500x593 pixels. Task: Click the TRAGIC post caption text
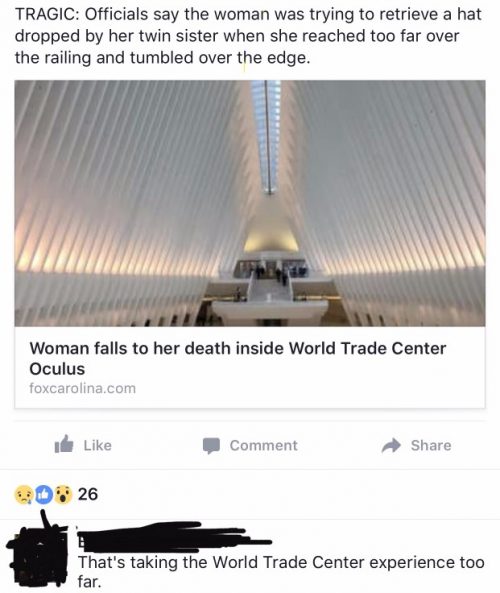pos(248,36)
